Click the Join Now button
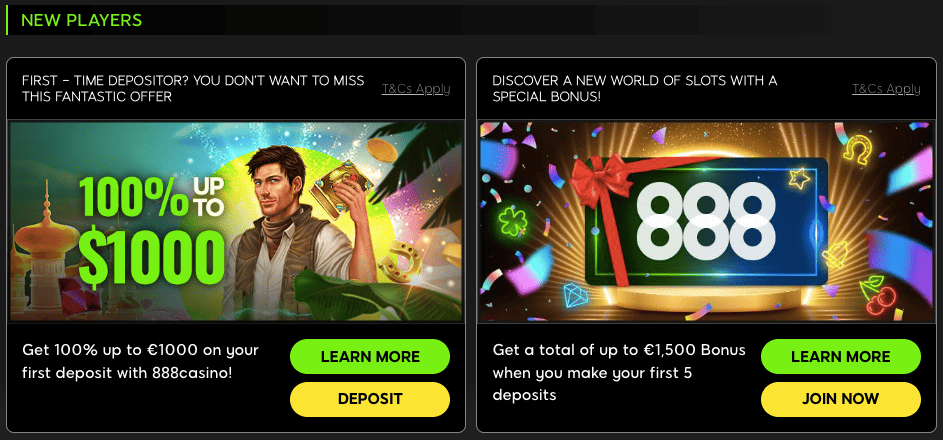Image resolution: width=943 pixels, height=440 pixels. [x=841, y=399]
